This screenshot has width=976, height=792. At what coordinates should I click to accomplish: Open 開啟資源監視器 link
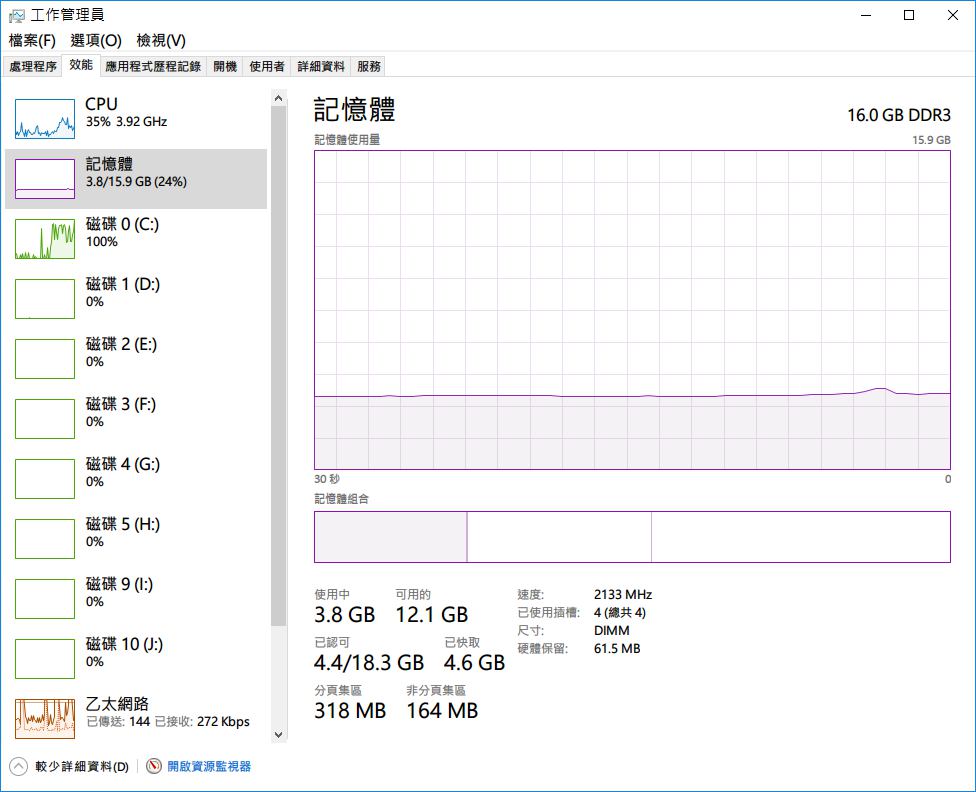[x=209, y=766]
